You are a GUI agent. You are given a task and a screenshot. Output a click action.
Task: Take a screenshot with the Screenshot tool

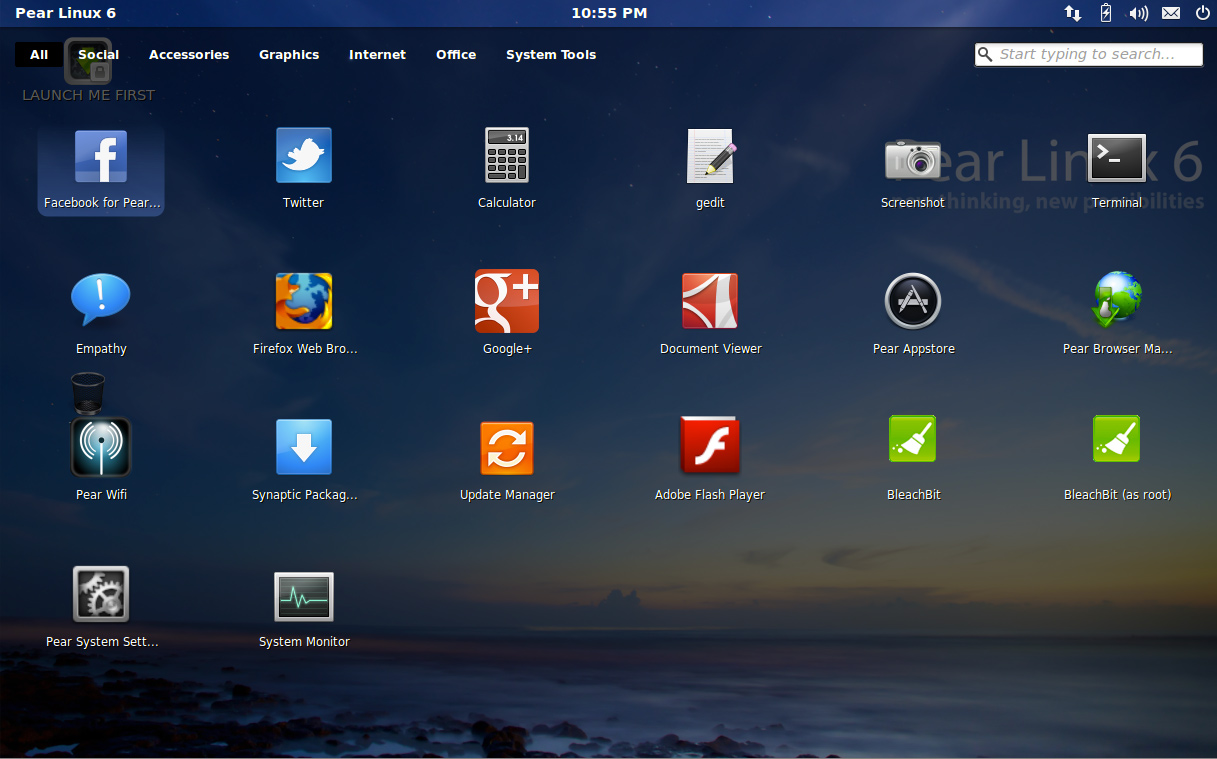tap(913, 168)
